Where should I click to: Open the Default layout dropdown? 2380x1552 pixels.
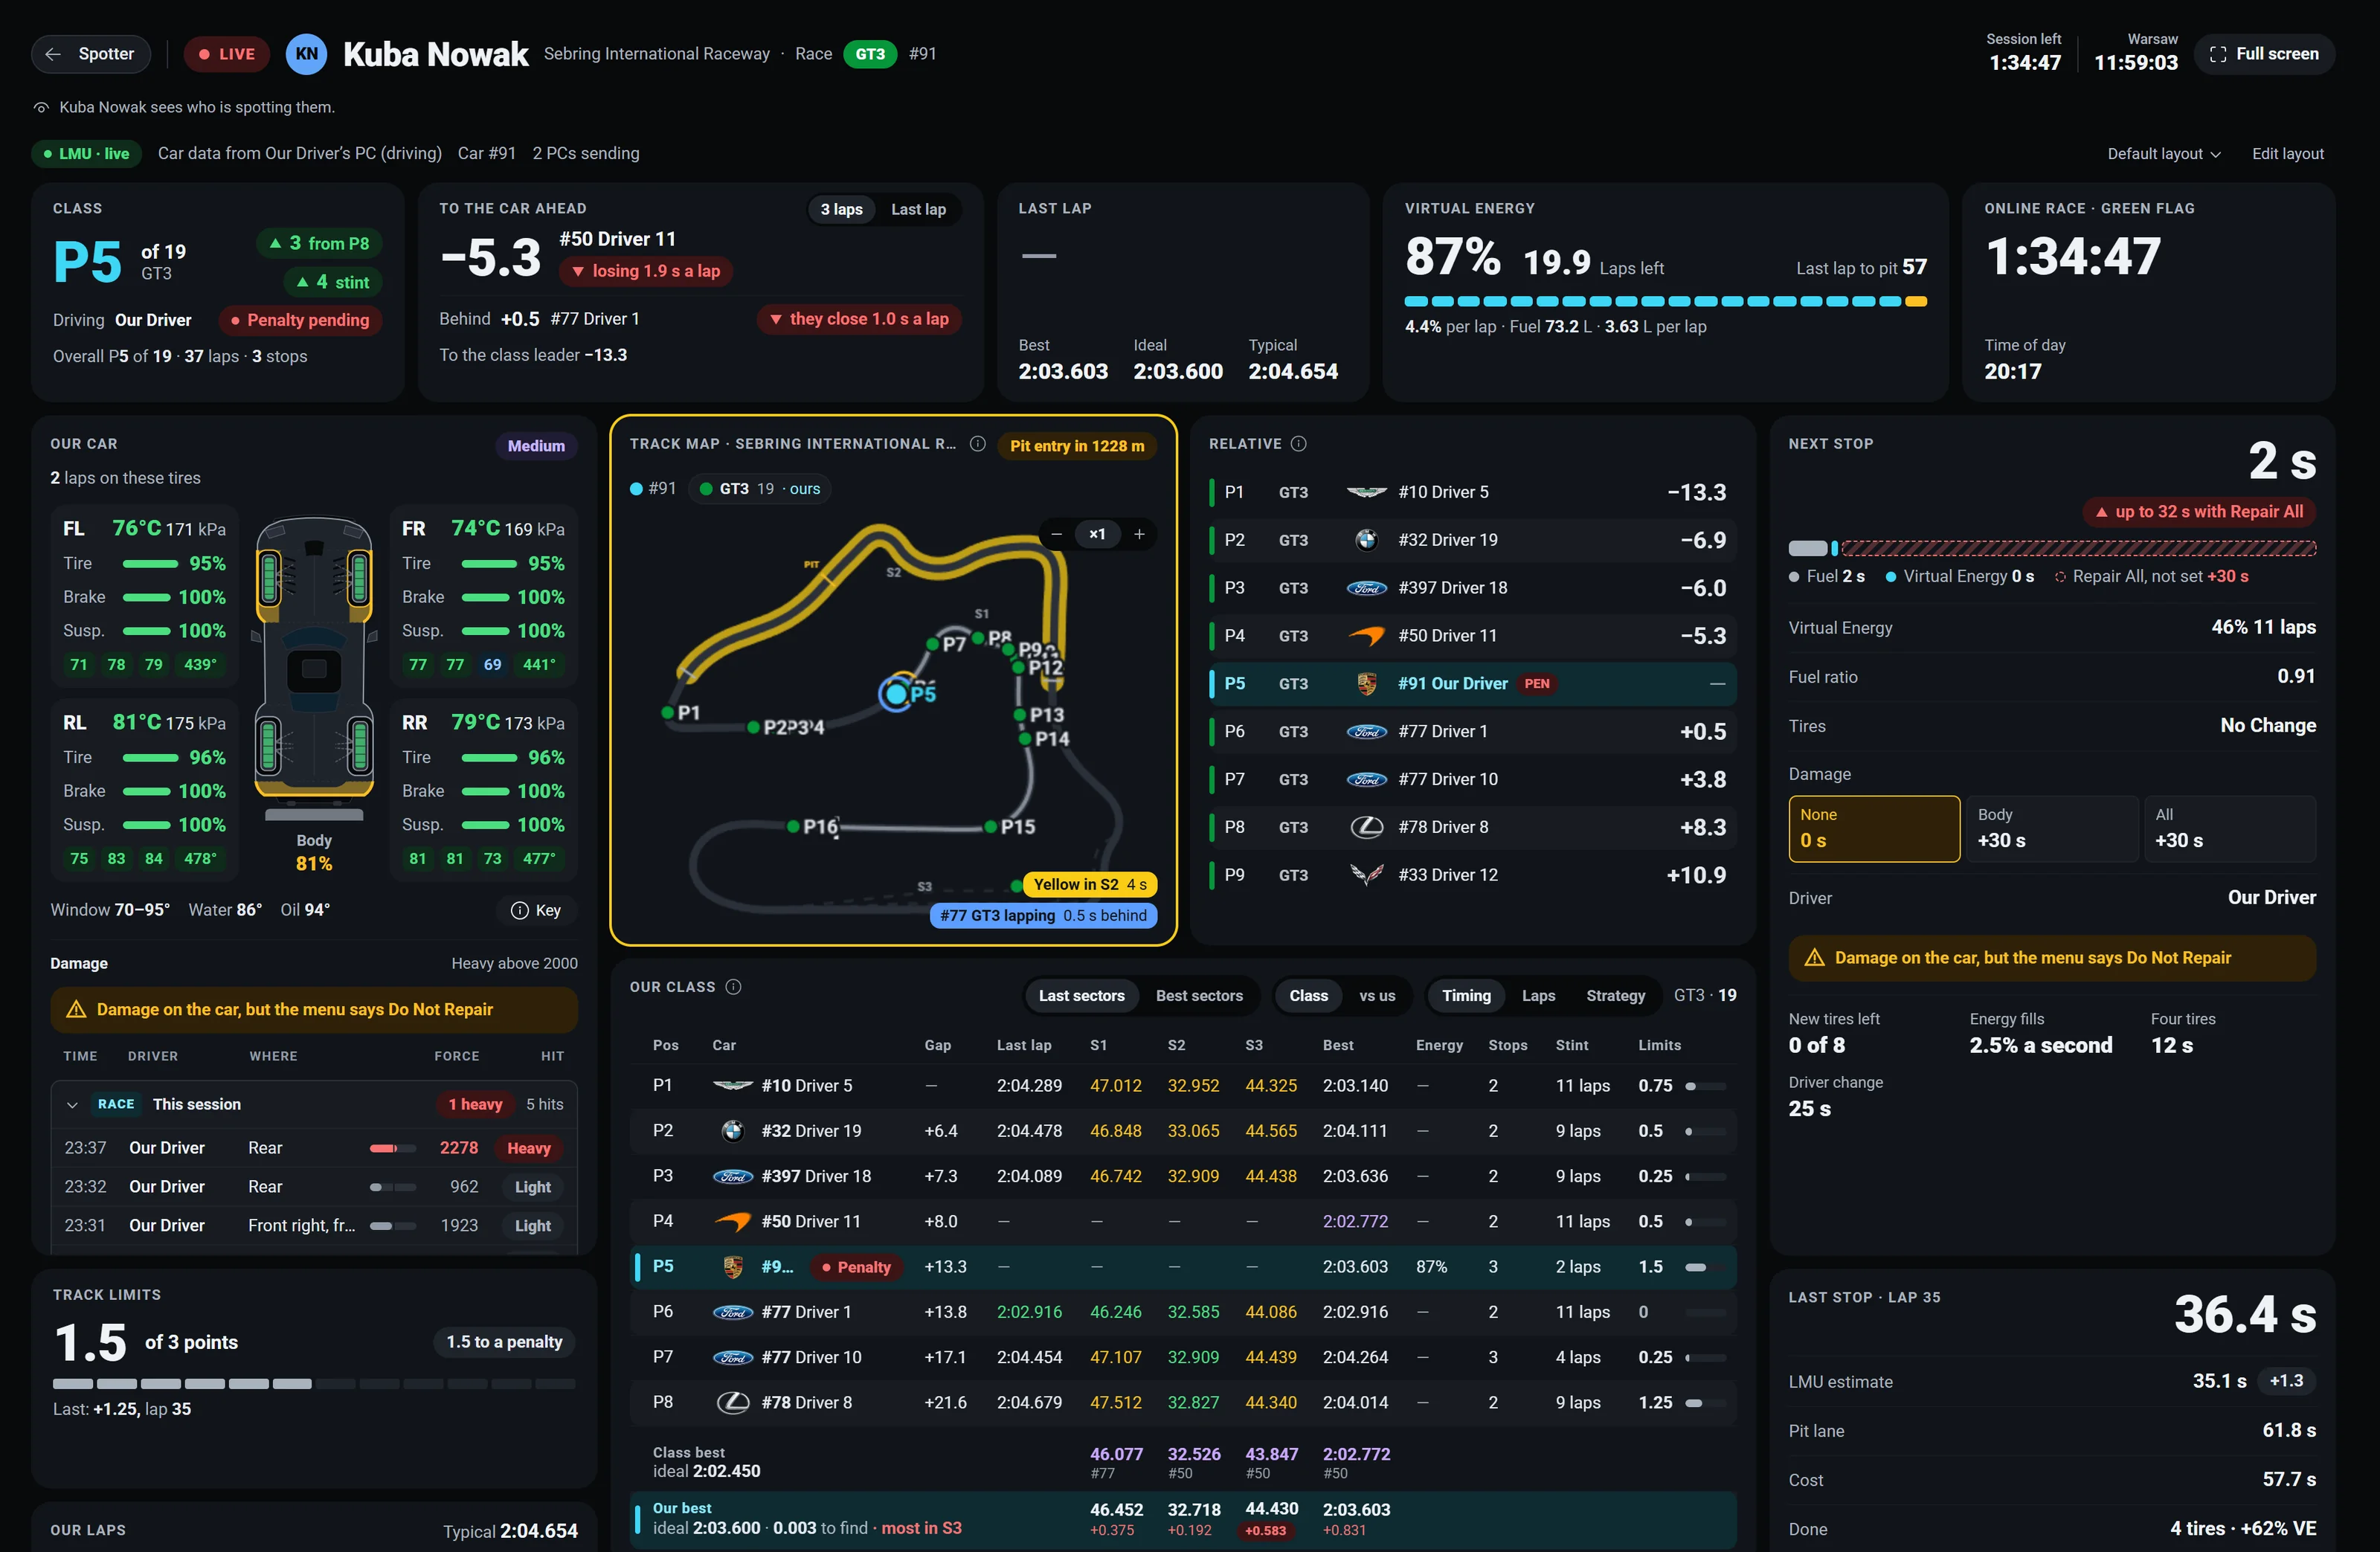tap(2164, 154)
